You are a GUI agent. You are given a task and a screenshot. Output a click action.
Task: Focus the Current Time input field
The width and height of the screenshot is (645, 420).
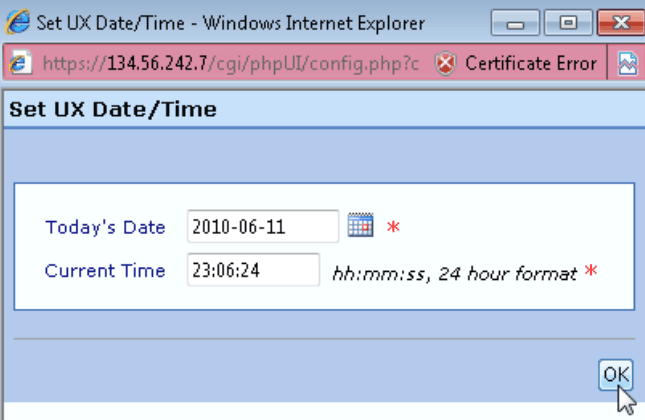(x=252, y=271)
